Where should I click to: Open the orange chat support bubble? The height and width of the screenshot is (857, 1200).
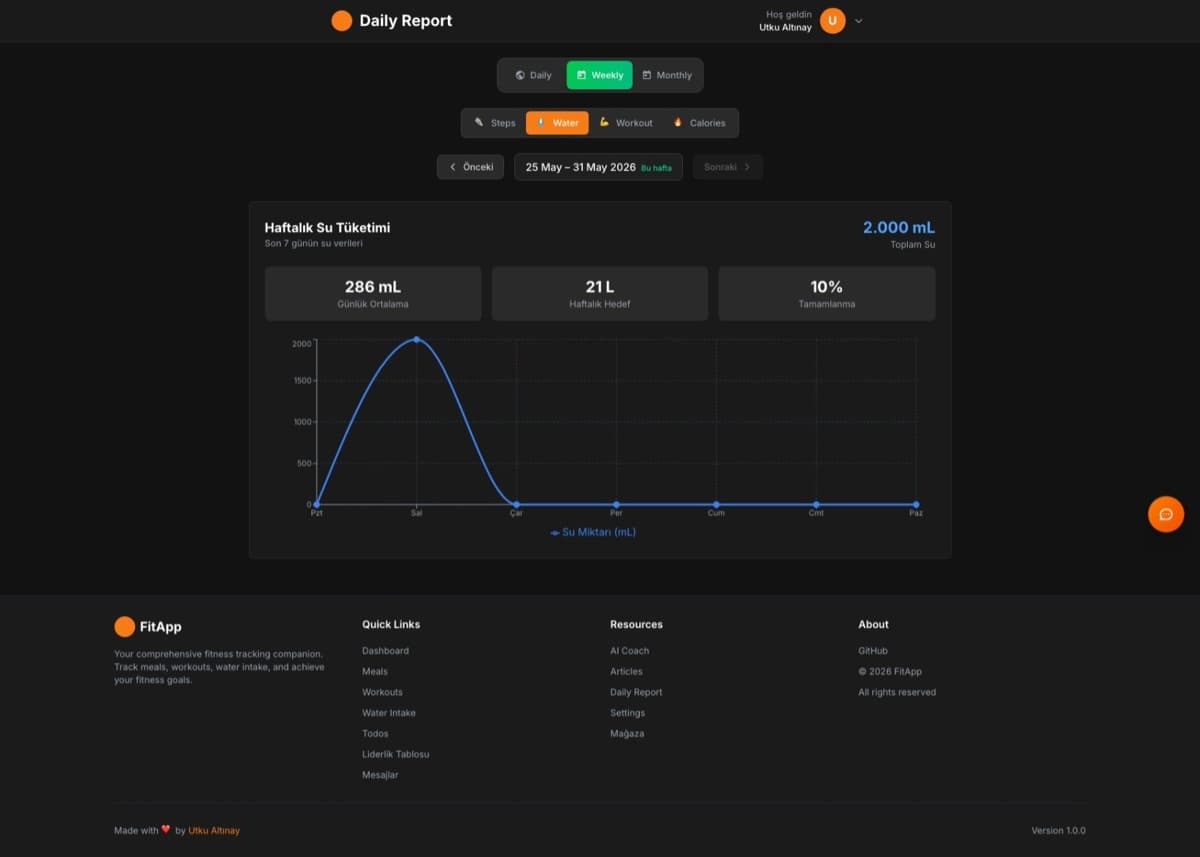pos(1166,514)
